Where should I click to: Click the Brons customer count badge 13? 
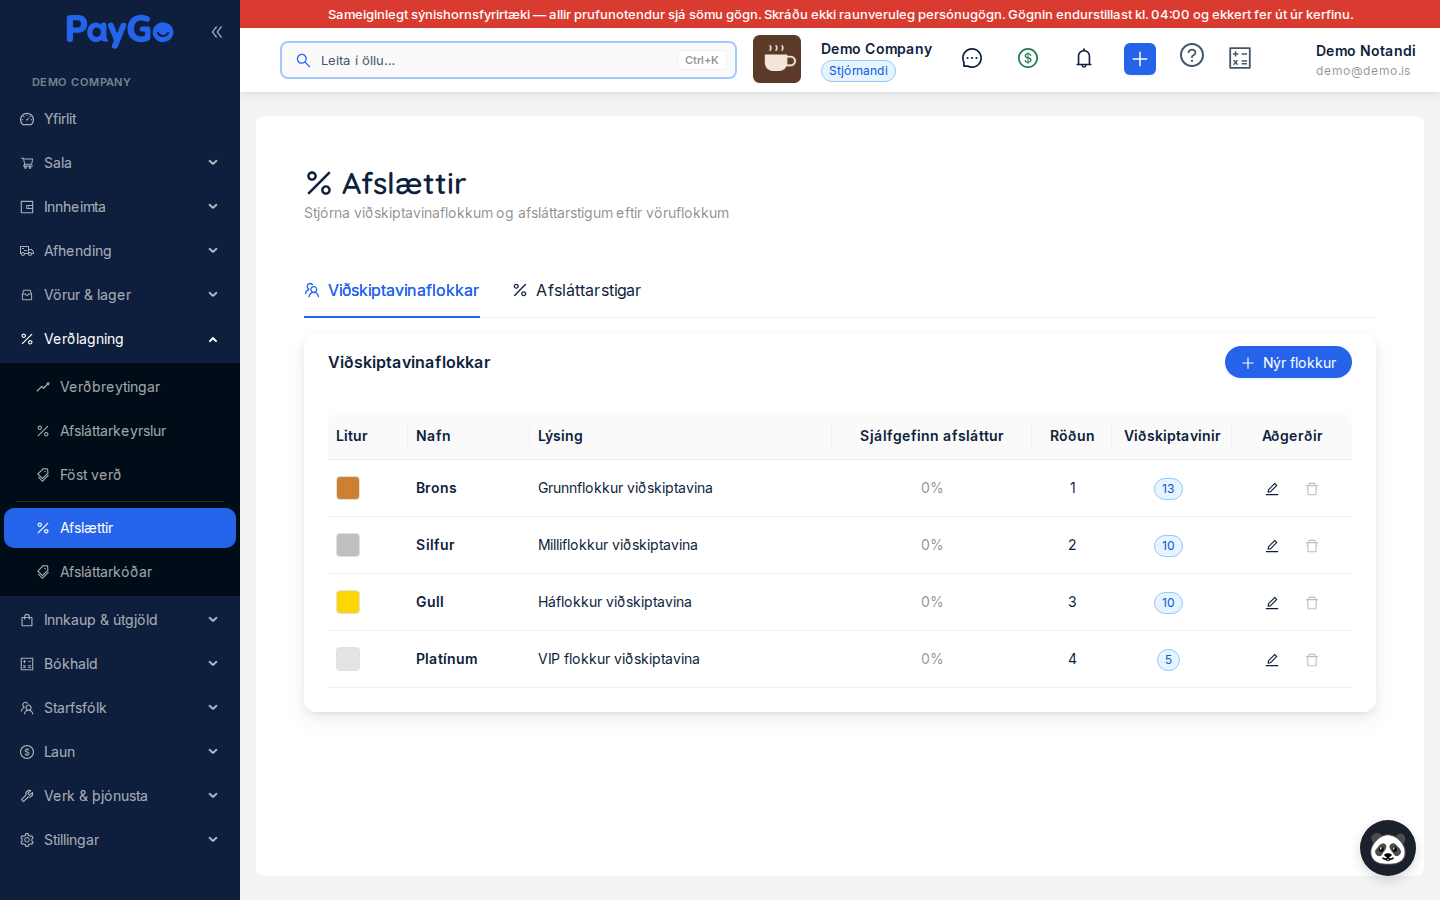click(1168, 489)
